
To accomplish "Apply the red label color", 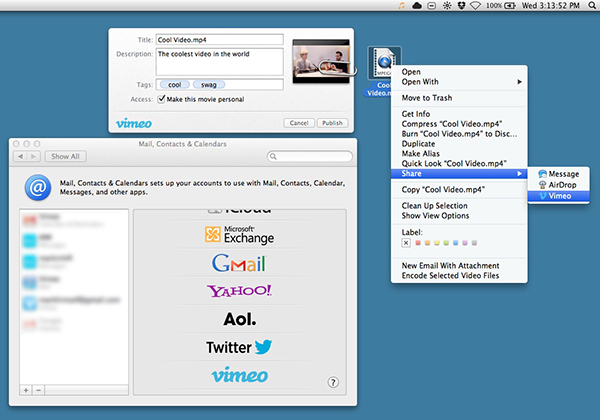I will click(418, 243).
